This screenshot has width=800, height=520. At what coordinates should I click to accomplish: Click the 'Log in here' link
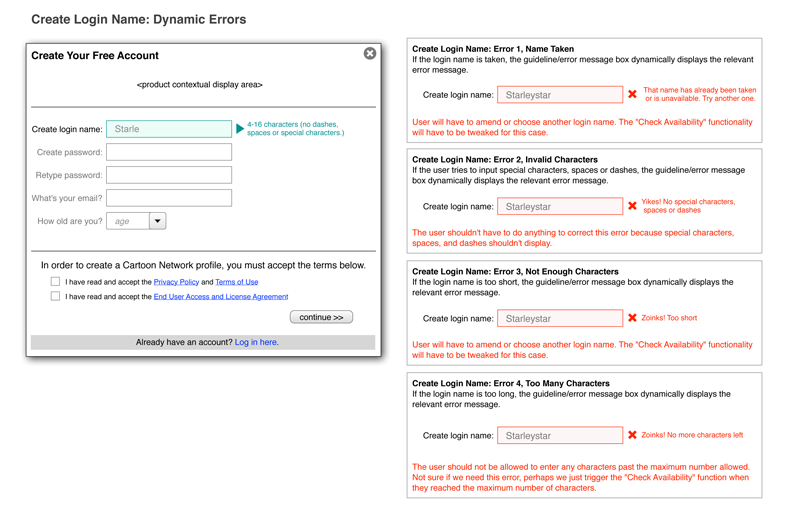click(257, 342)
